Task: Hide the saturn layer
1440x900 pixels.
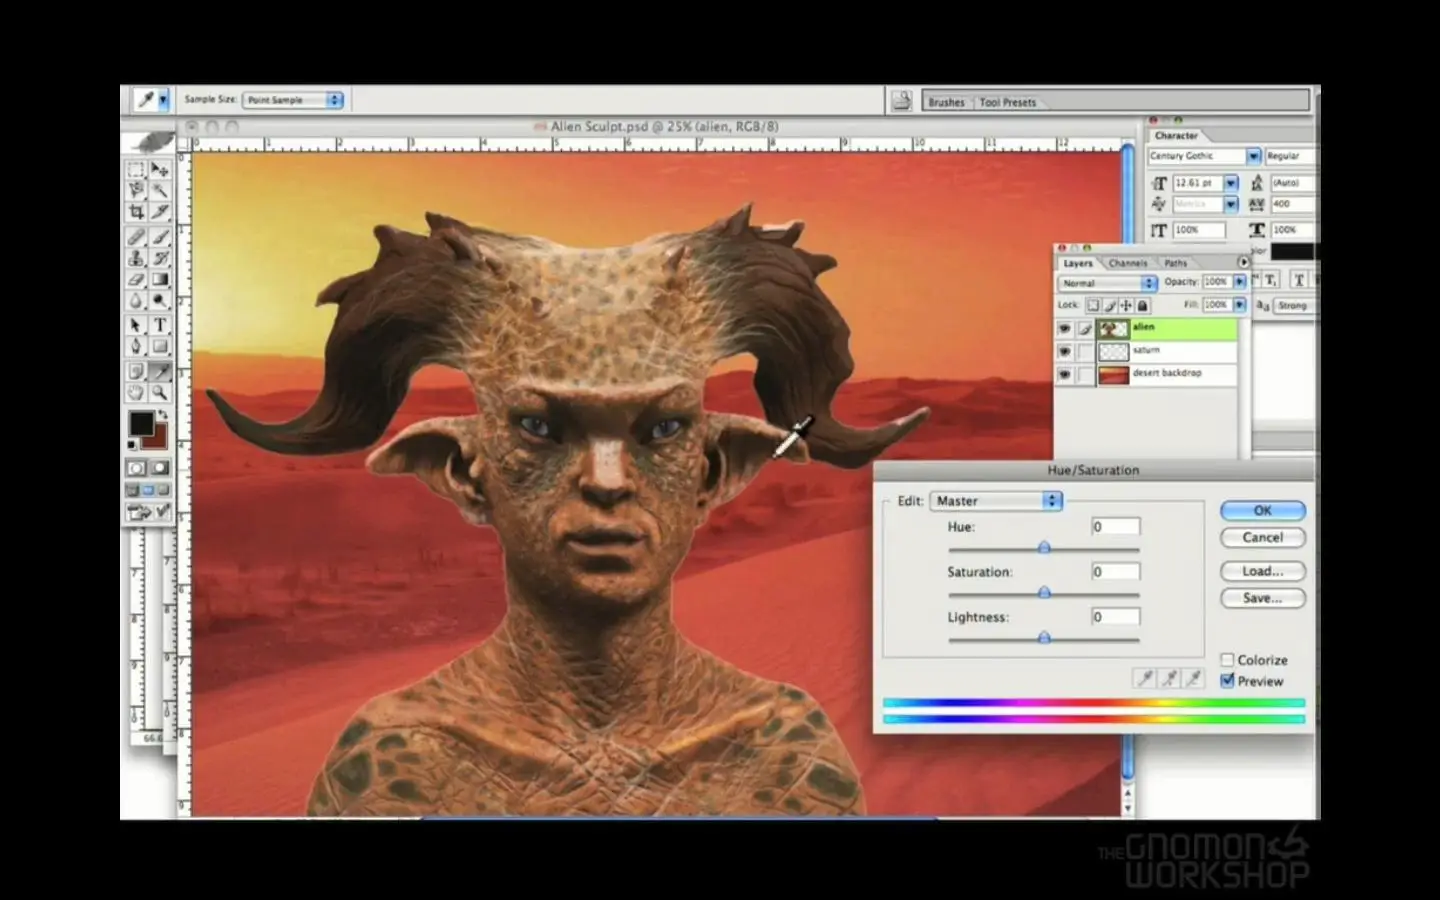Action: tap(1064, 351)
